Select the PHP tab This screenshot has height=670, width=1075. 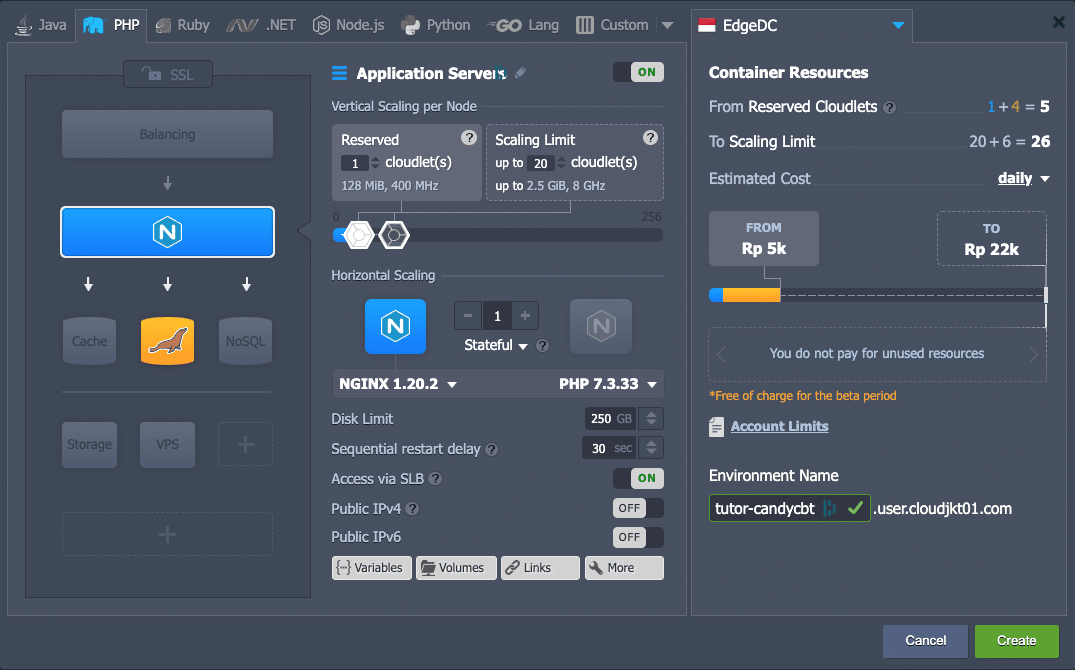click(x=111, y=25)
